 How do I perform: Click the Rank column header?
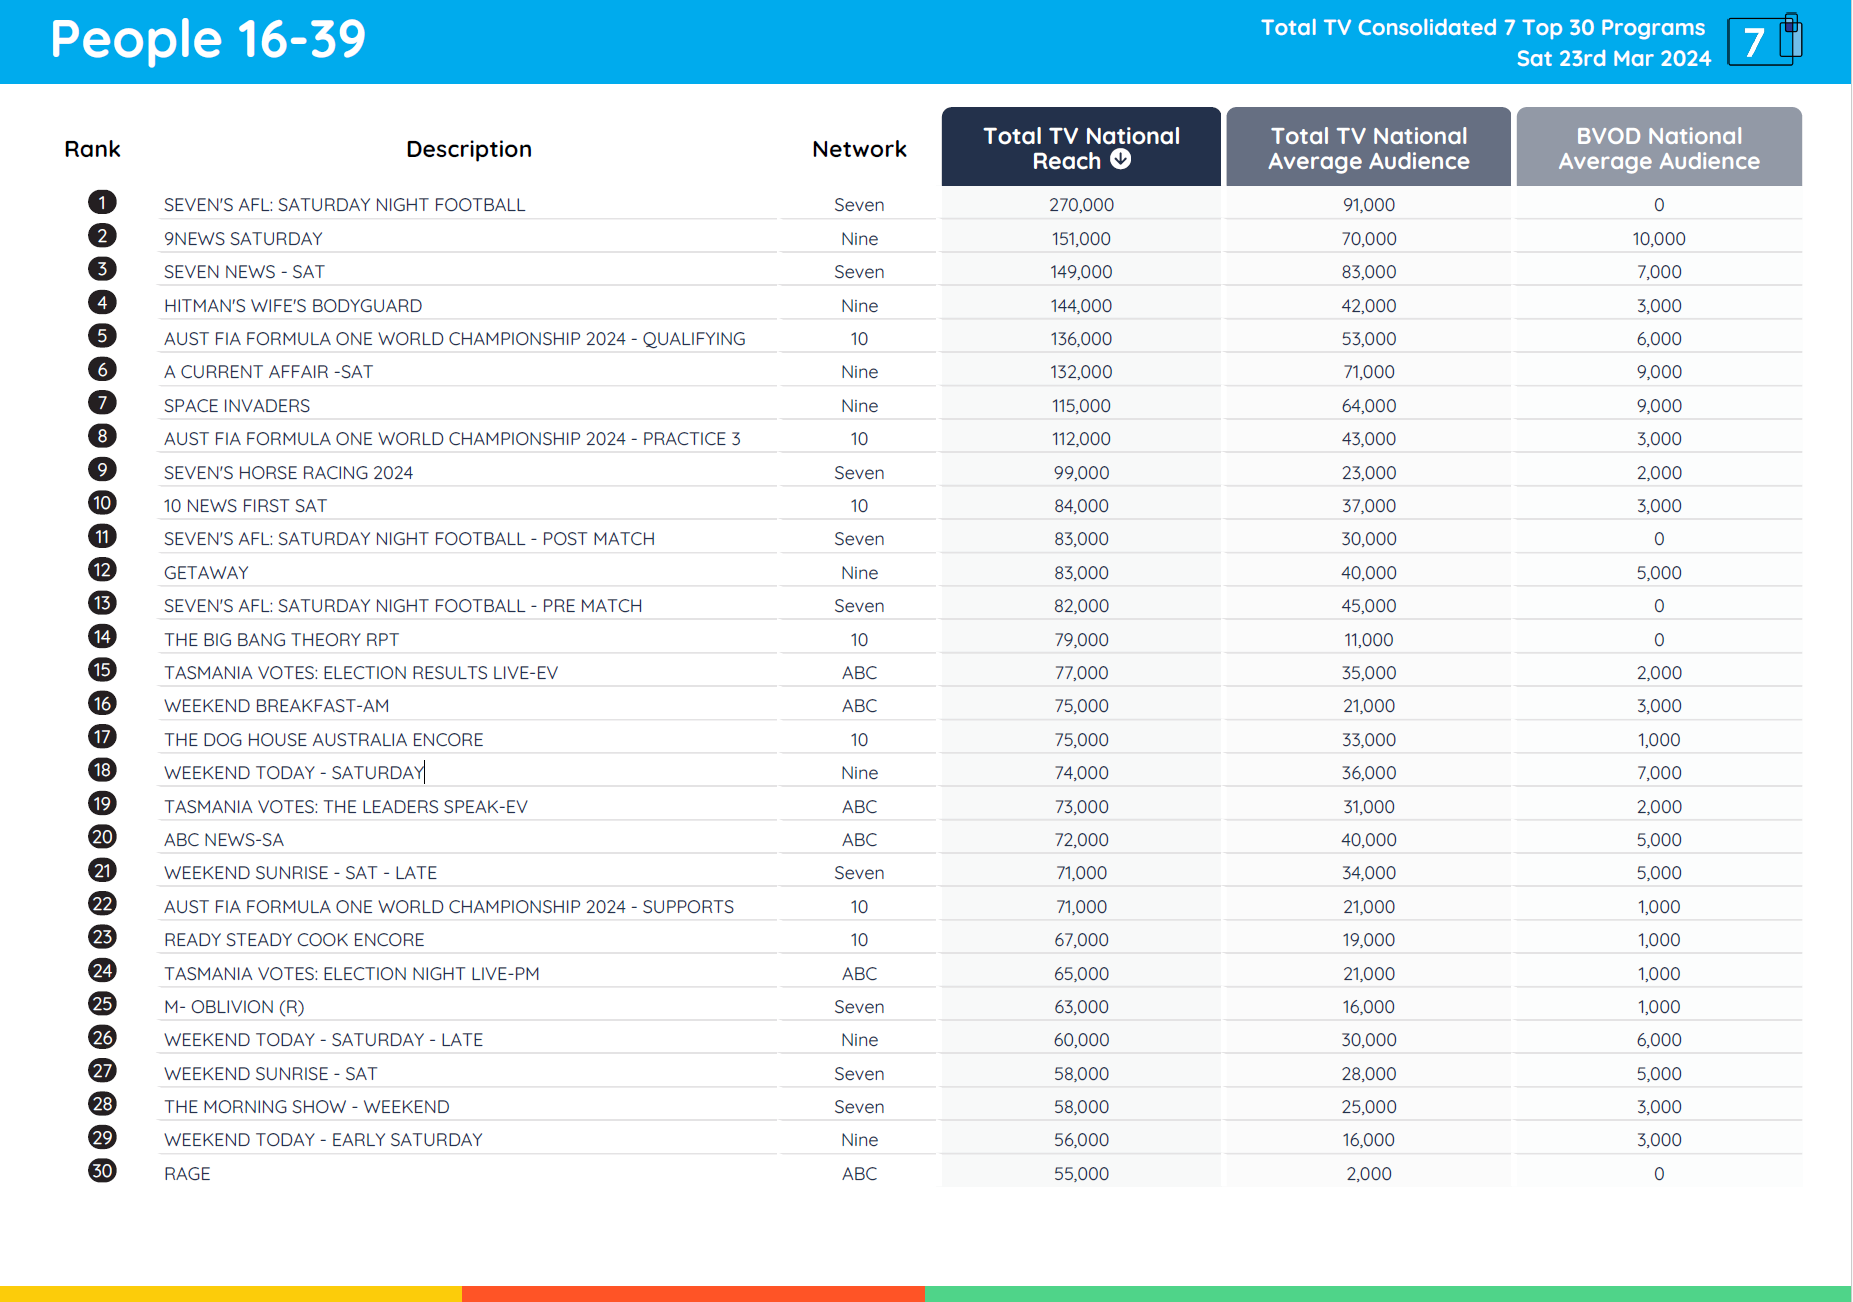click(x=92, y=149)
